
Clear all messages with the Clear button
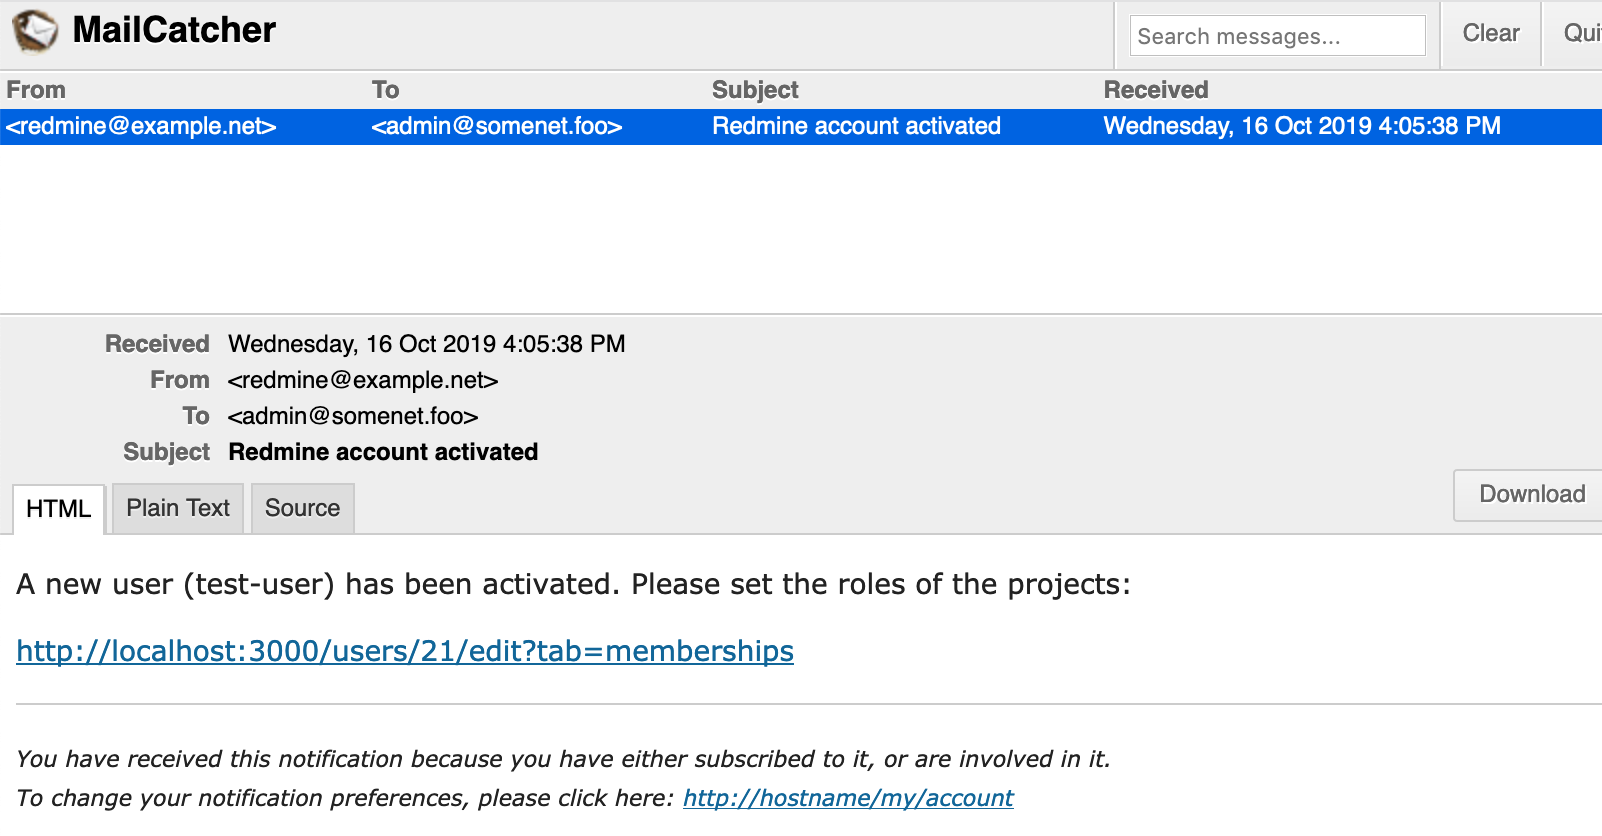1491,34
